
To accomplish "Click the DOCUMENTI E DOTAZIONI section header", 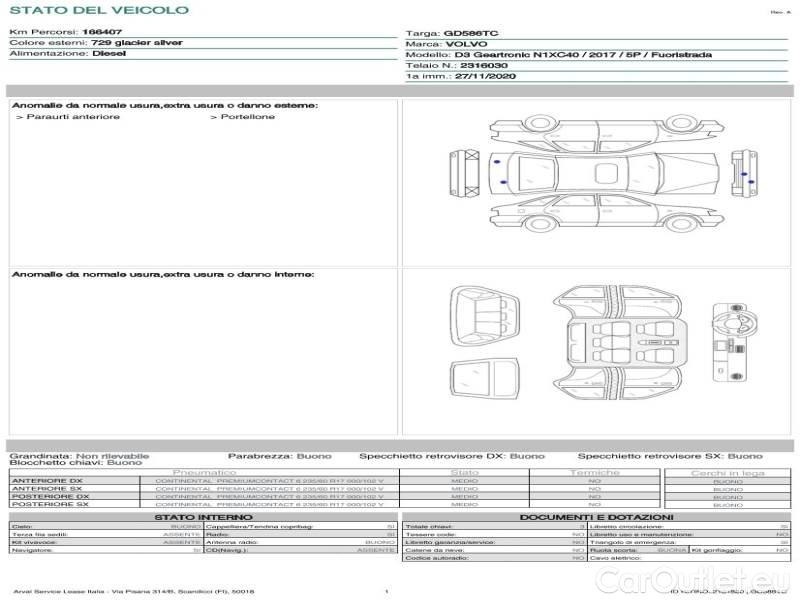I will [x=596, y=517].
